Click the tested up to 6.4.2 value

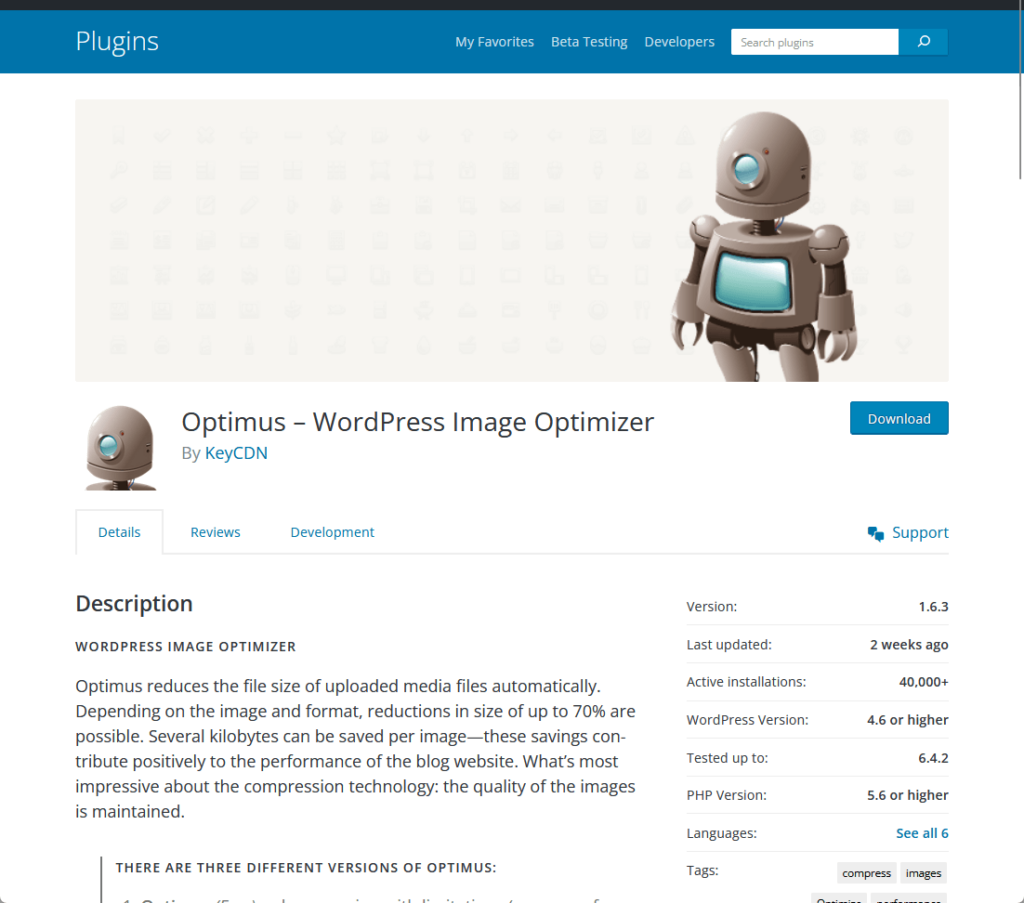(x=933, y=757)
